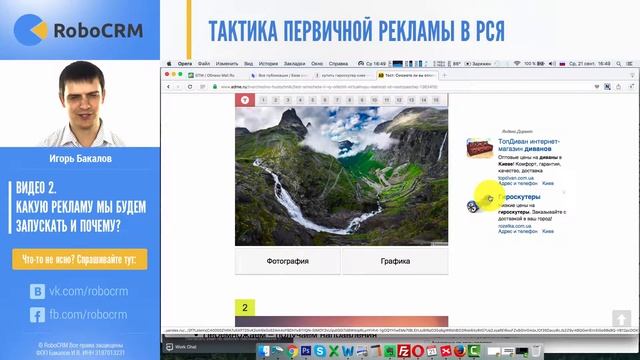This screenshot has width=640, height=360.
Task: Choose the Графика answer
Action: [x=395, y=261]
